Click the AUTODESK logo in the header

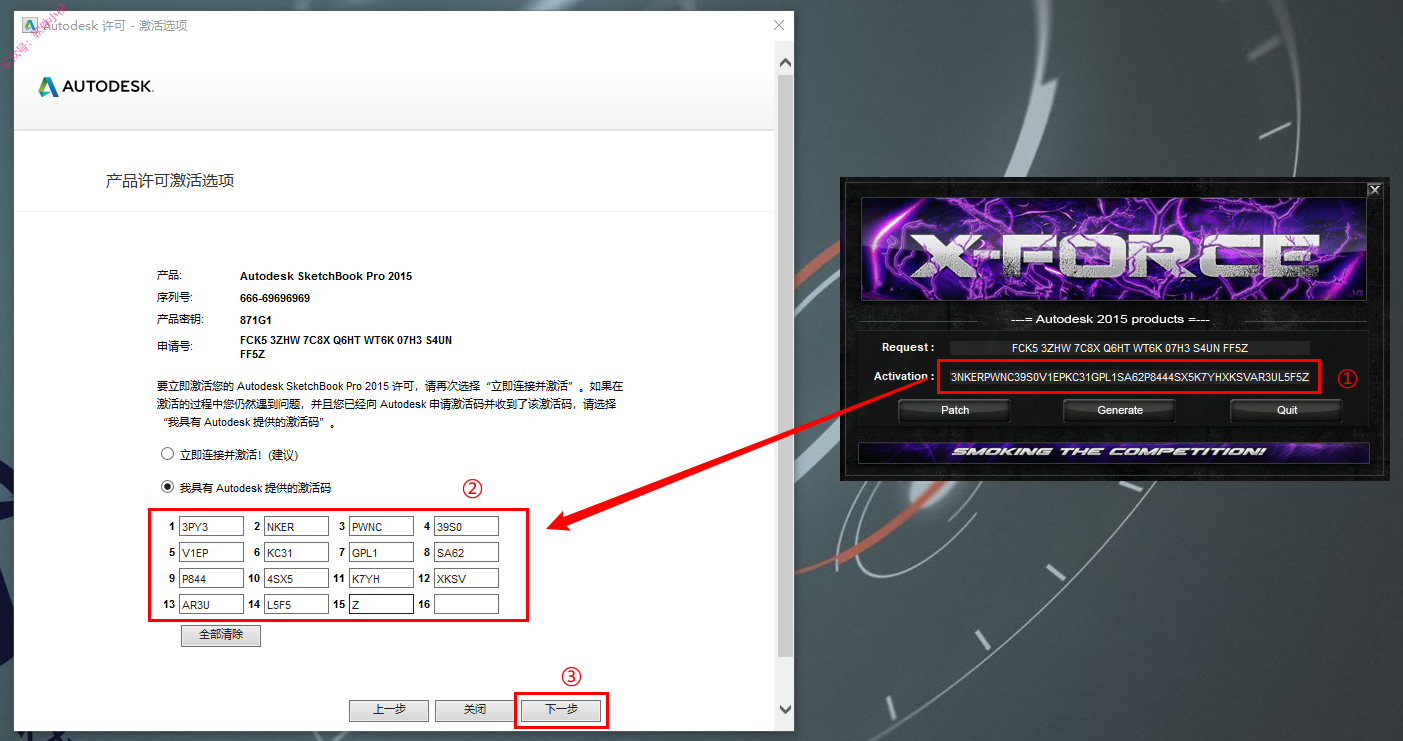coord(96,87)
